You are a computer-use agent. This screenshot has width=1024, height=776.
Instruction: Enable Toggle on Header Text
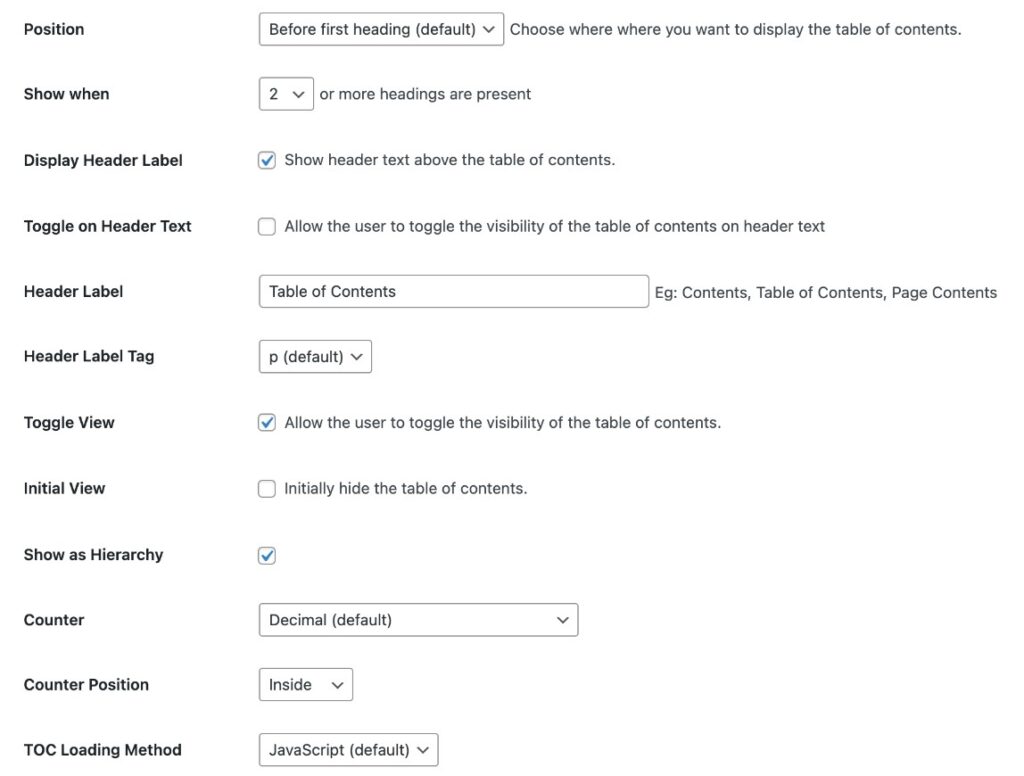click(x=266, y=226)
